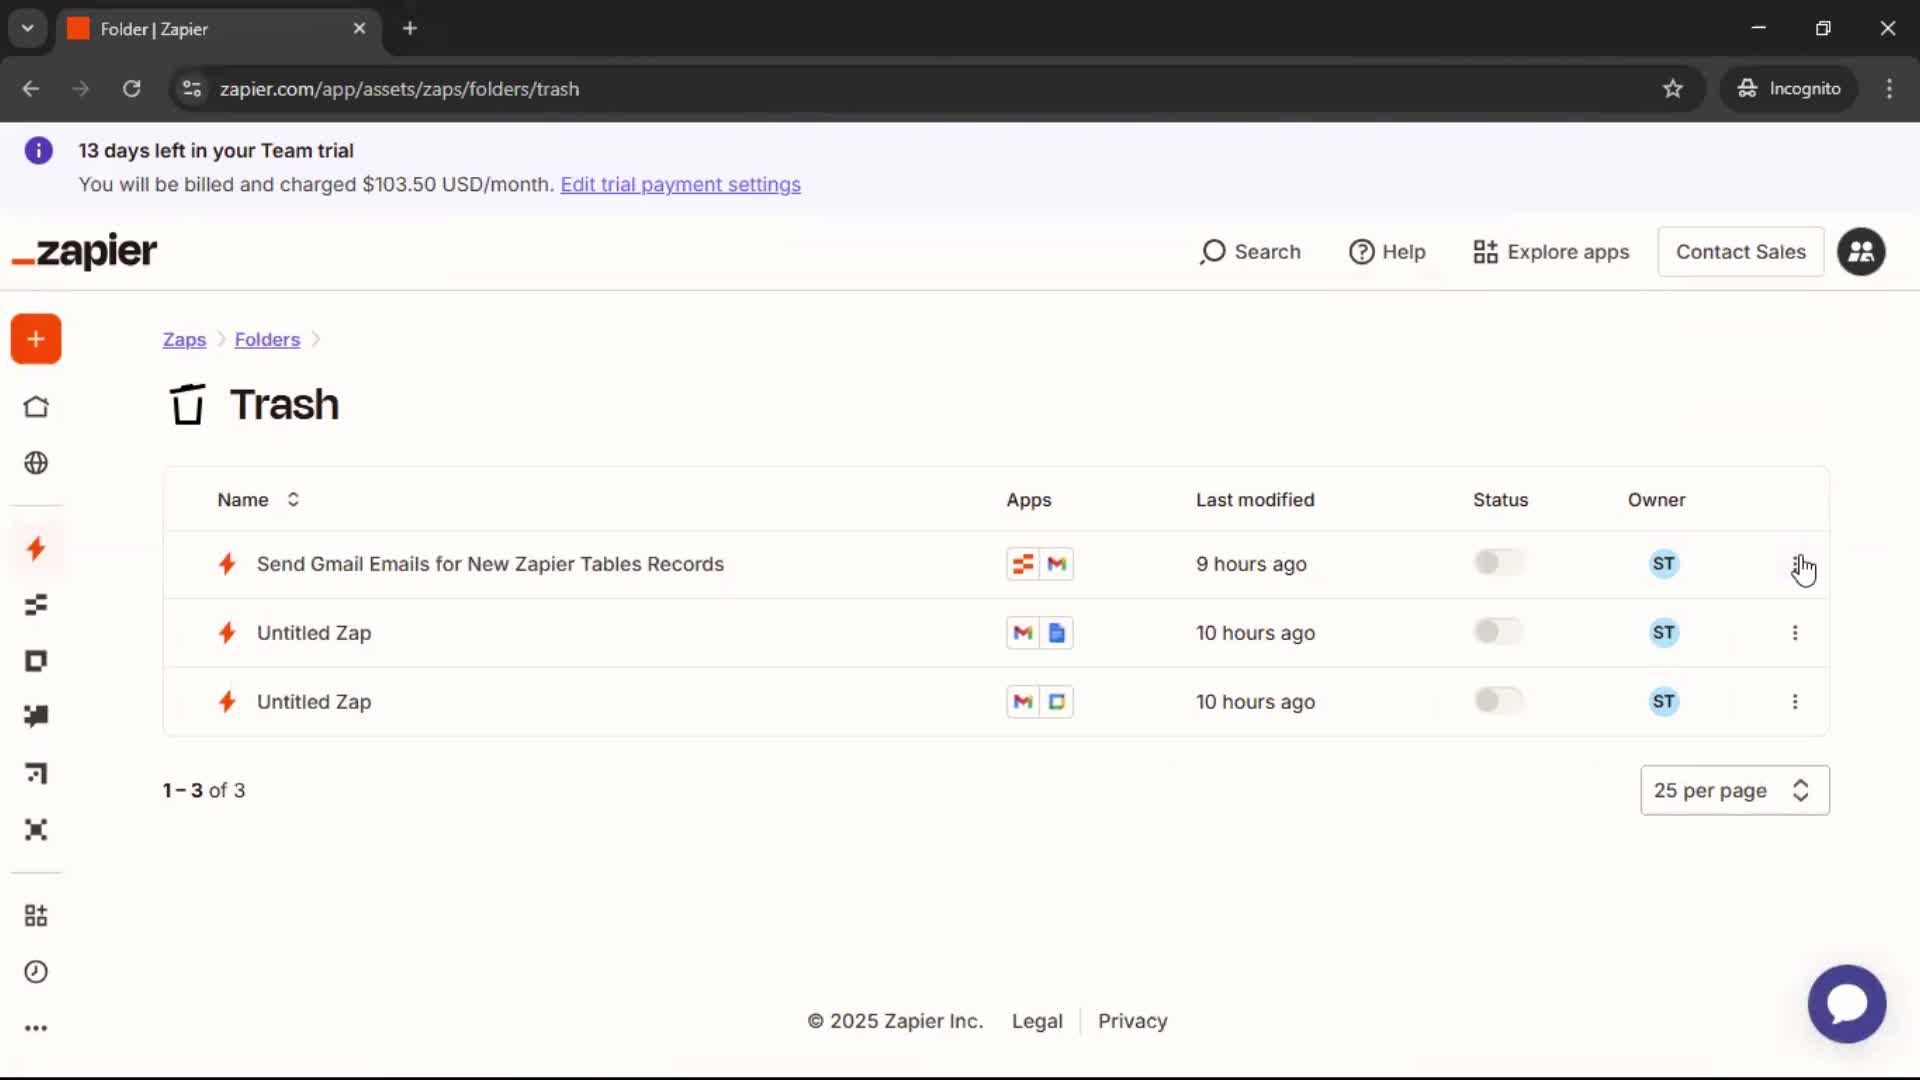The image size is (1920, 1080).
Task: Open the Chatbots icon in sidebar
Action: 36,716
